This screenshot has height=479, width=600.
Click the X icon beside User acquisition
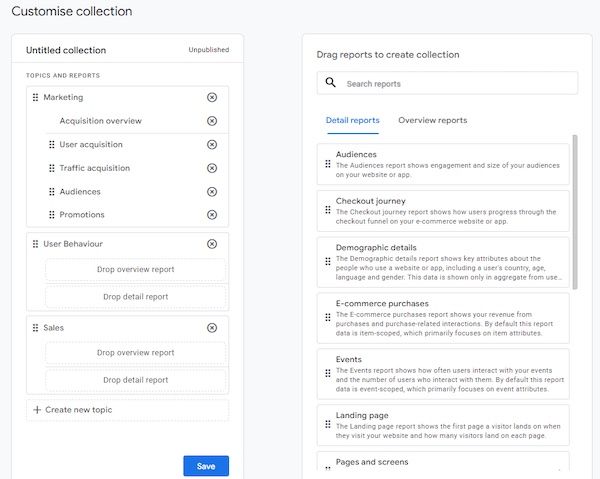[211, 145]
